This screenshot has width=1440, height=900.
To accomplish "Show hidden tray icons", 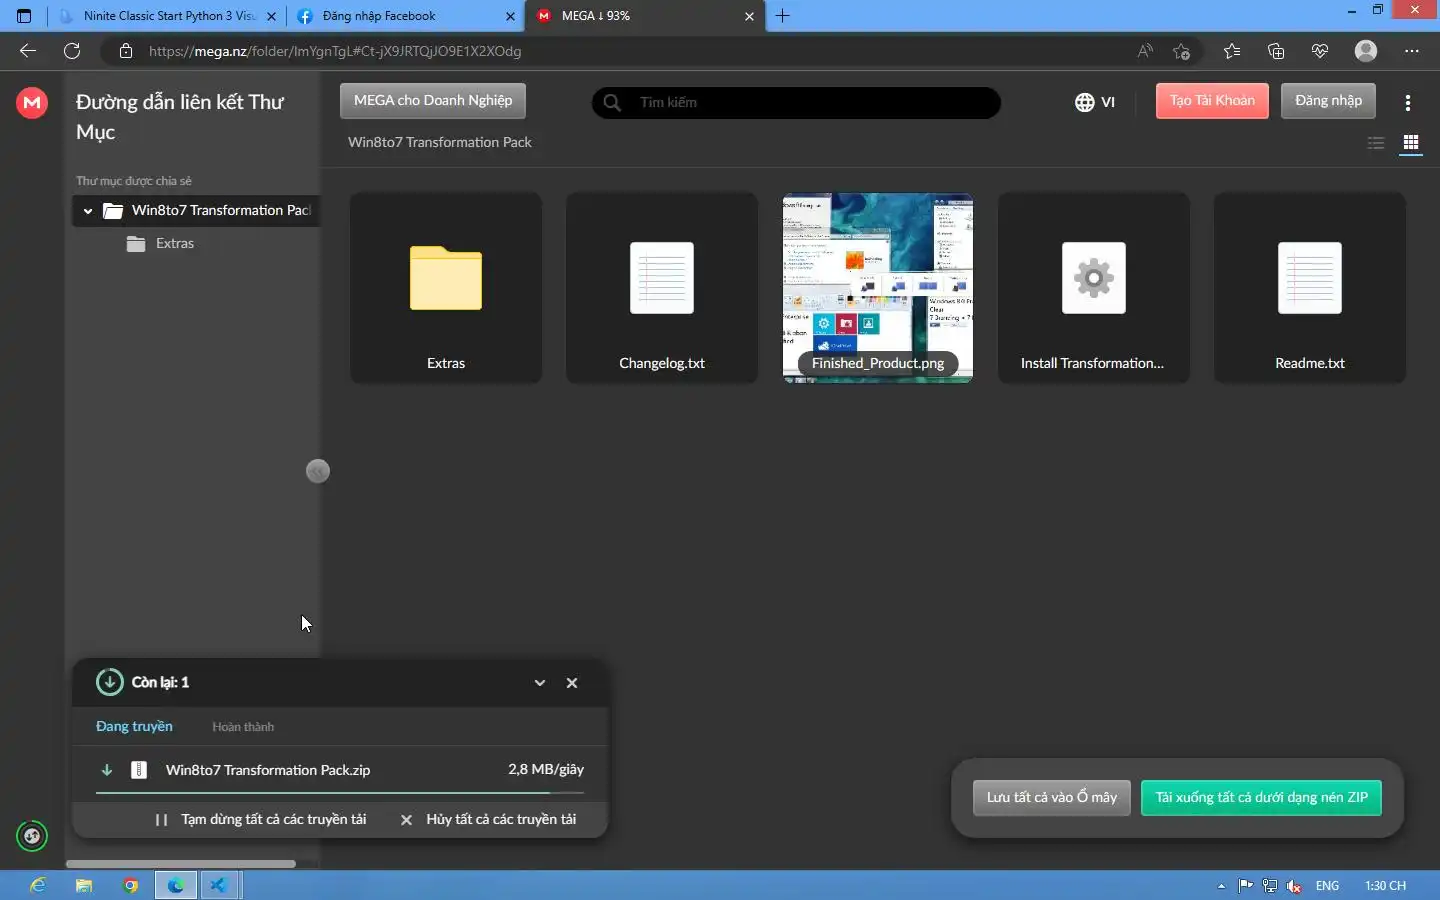I will click(x=1221, y=886).
